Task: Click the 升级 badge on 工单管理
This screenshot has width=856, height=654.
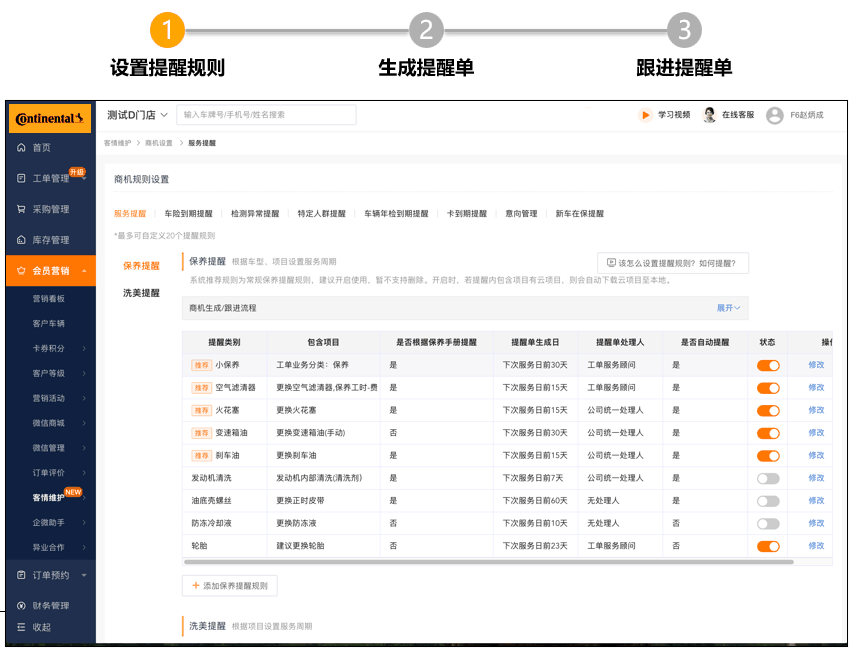Action: tap(77, 172)
